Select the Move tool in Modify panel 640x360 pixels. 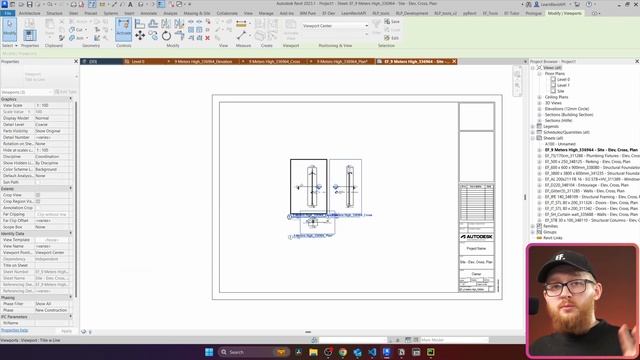(x=140, y=36)
